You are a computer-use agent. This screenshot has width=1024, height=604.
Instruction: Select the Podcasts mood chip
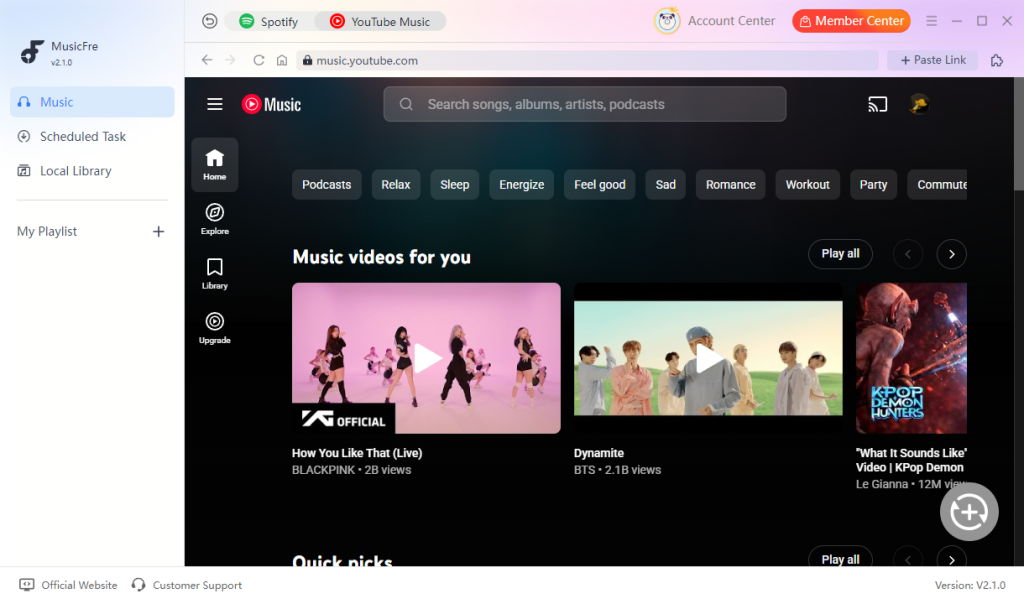pyautogui.click(x=327, y=185)
